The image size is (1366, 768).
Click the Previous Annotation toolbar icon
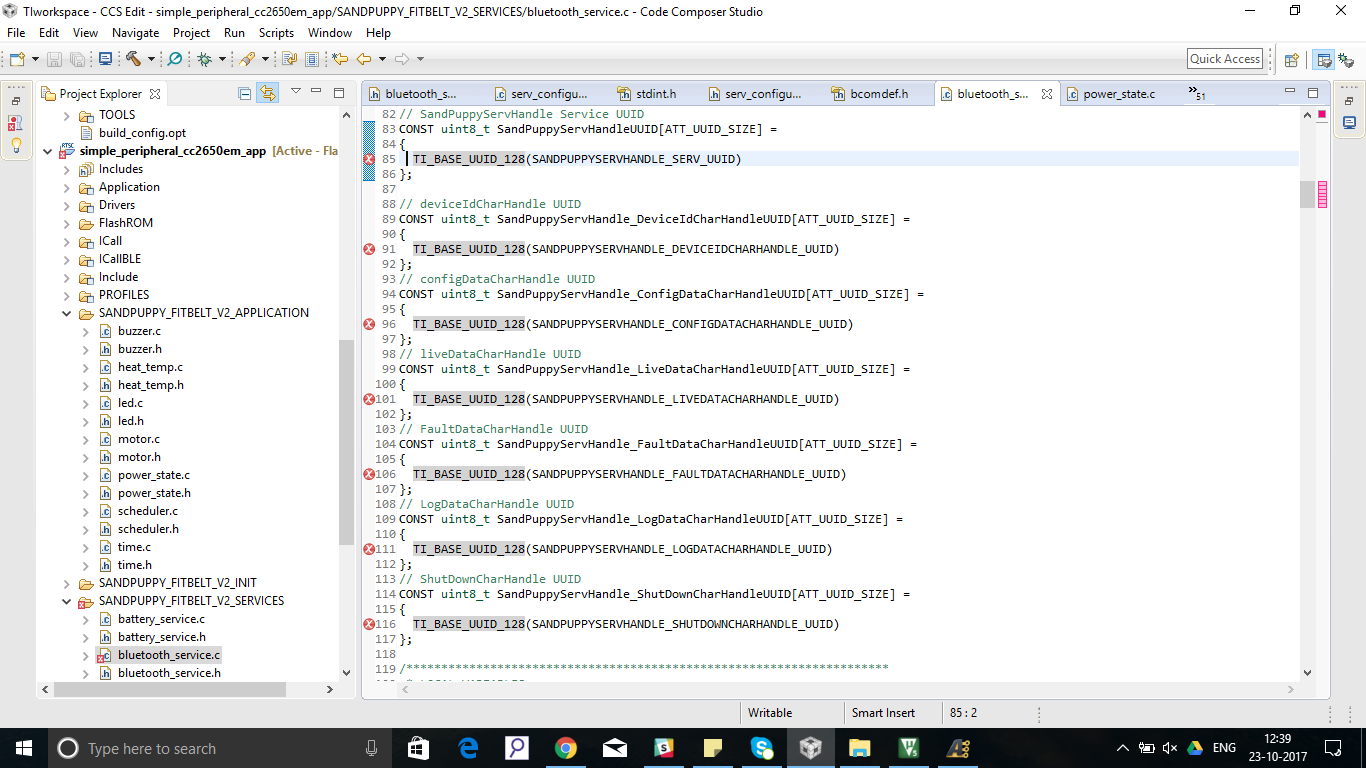click(313, 59)
